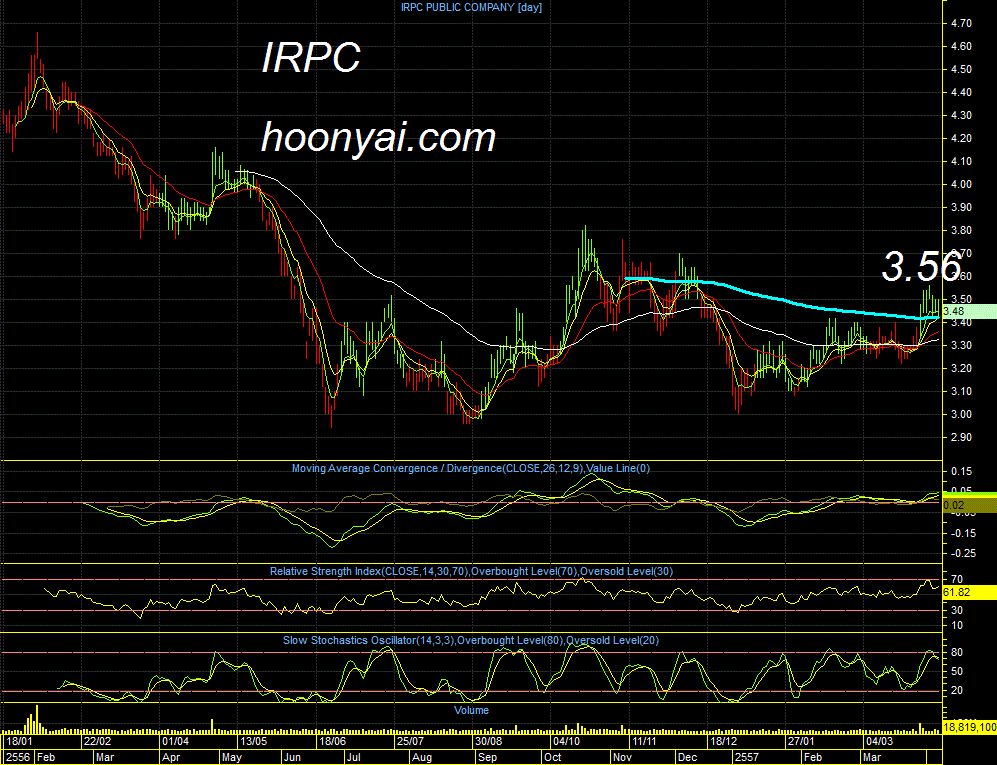Click the 04/10 date label

pyautogui.click(x=566, y=741)
